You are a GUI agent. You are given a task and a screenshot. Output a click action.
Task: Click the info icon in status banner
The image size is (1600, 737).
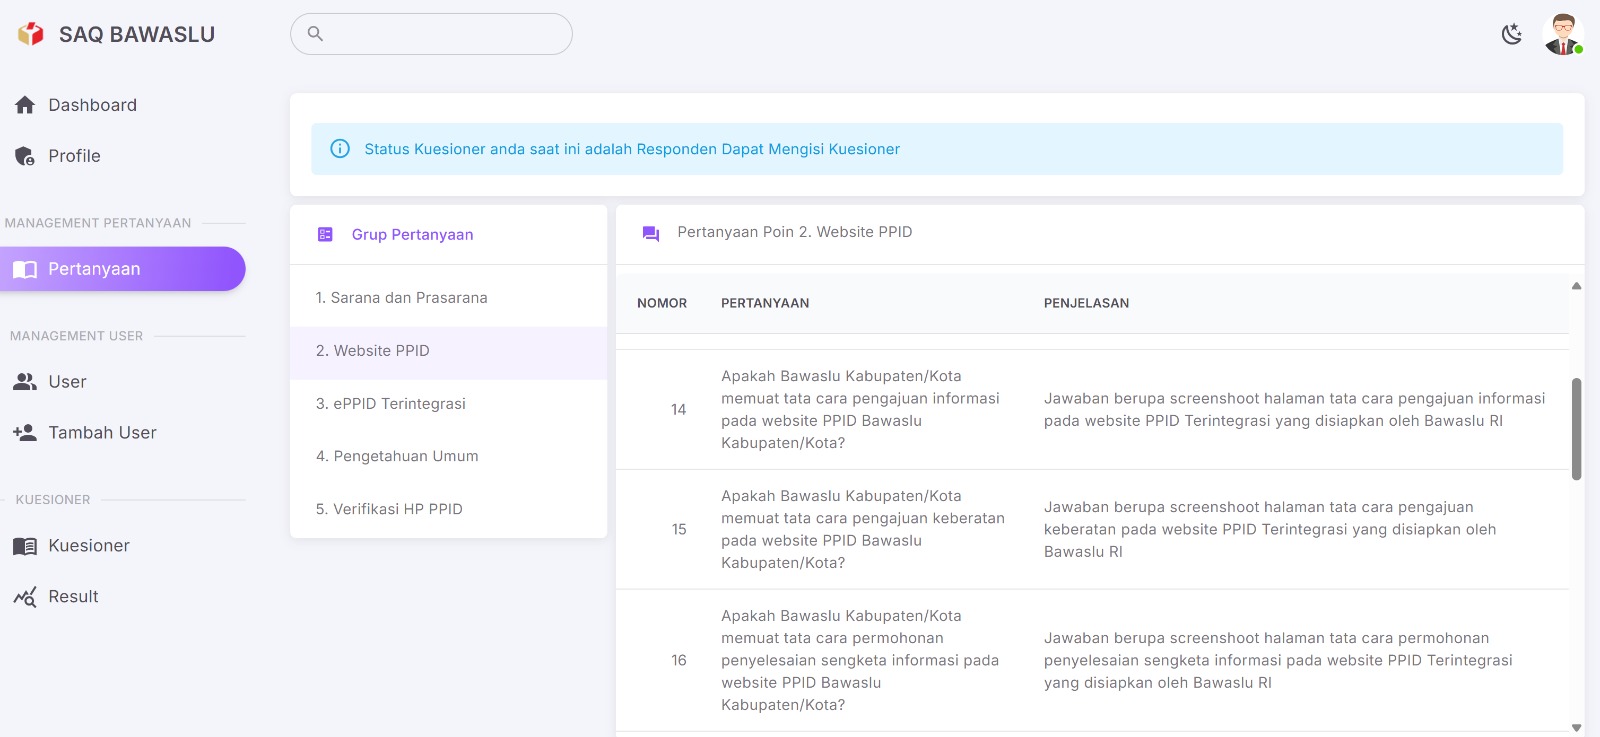[340, 149]
